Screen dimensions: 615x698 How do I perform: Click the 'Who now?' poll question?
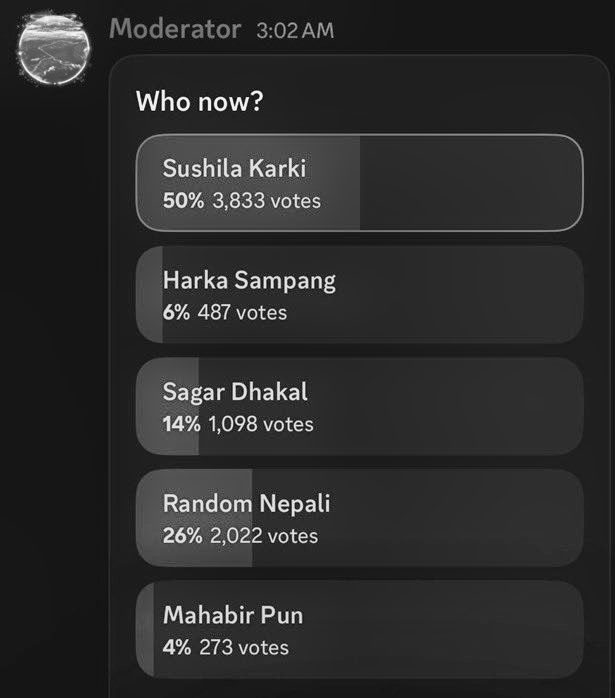click(199, 101)
